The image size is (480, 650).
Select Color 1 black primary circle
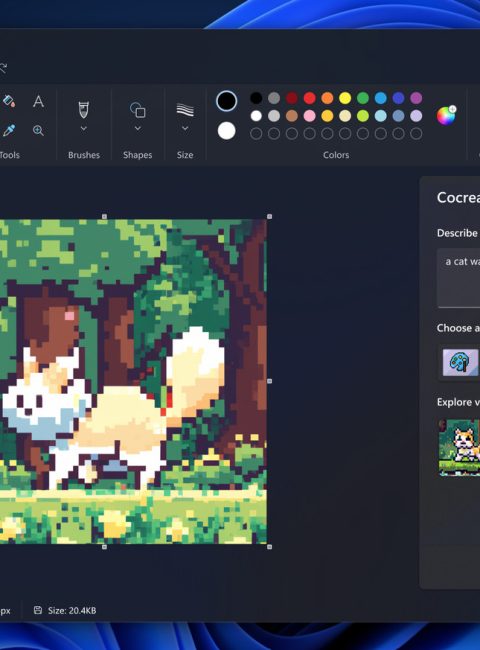click(226, 101)
